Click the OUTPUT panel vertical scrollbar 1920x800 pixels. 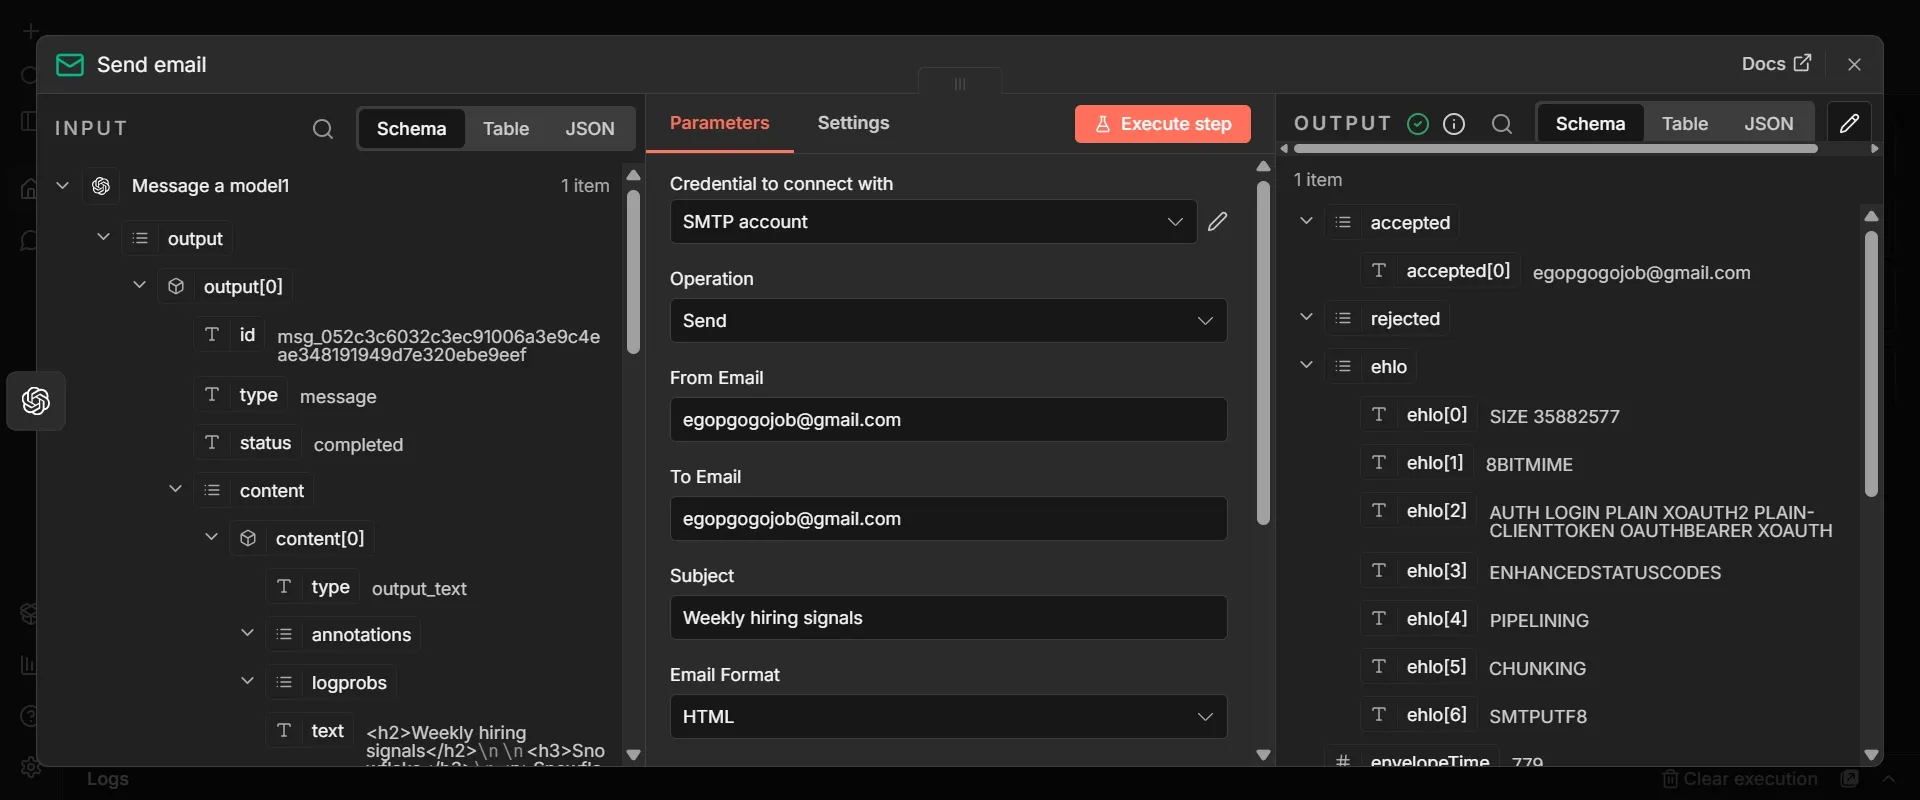tap(1871, 365)
